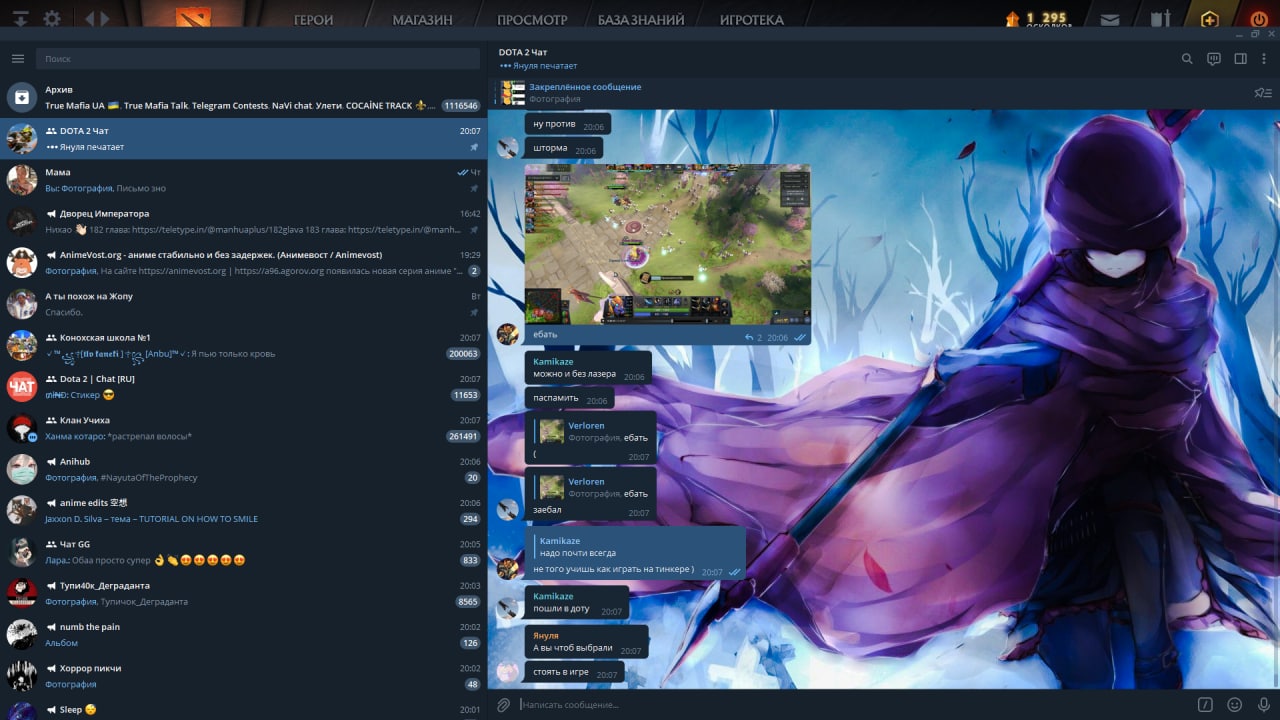Open the Хоррор пикчи channel

(x=244, y=676)
